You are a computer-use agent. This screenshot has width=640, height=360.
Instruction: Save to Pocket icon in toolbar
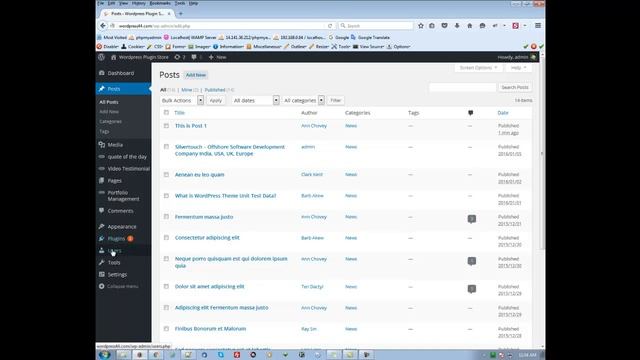click(x=444, y=26)
